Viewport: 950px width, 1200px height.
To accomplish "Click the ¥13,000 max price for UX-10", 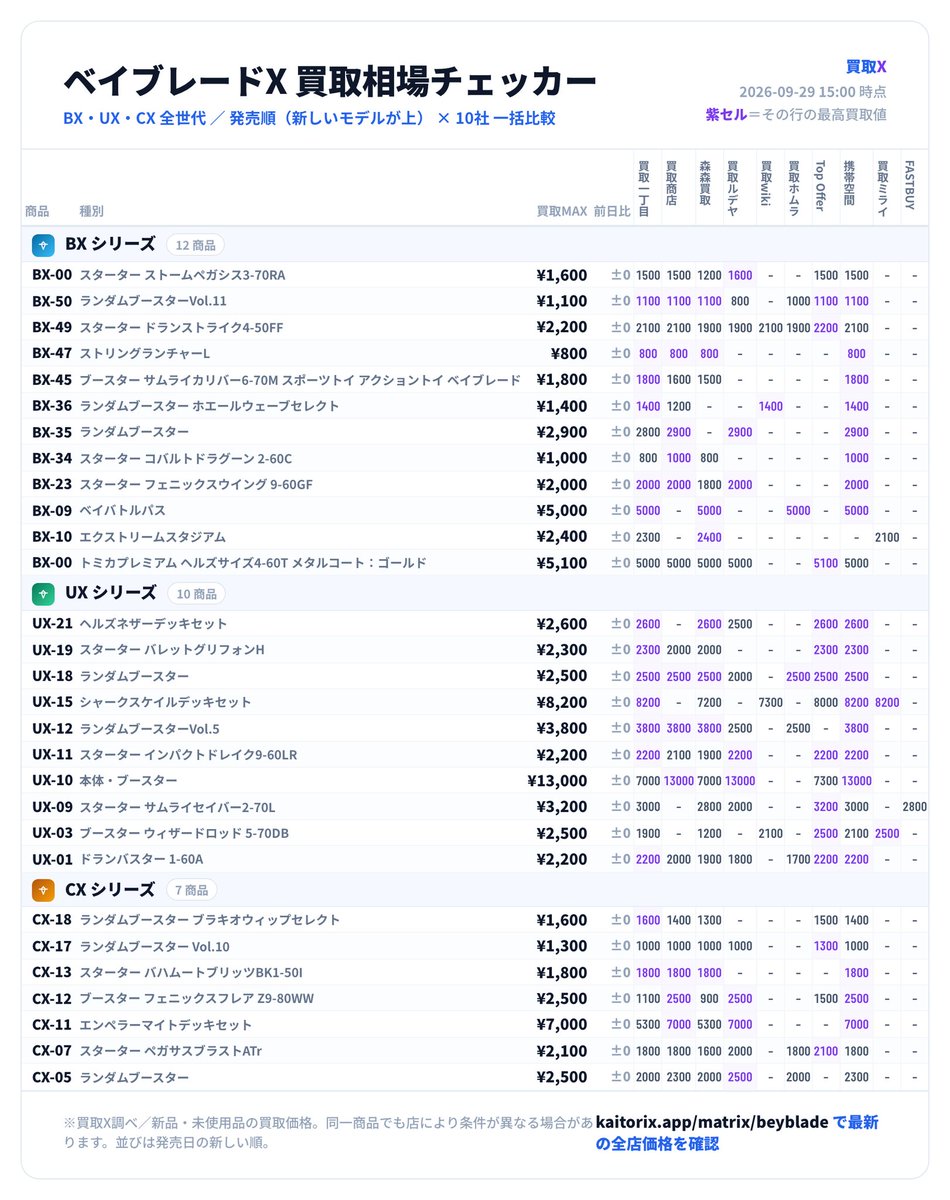I will (558, 781).
